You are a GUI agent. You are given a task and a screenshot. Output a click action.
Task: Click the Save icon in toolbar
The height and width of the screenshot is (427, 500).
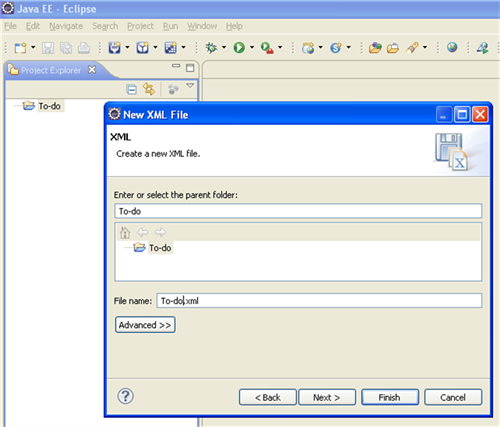[x=48, y=48]
